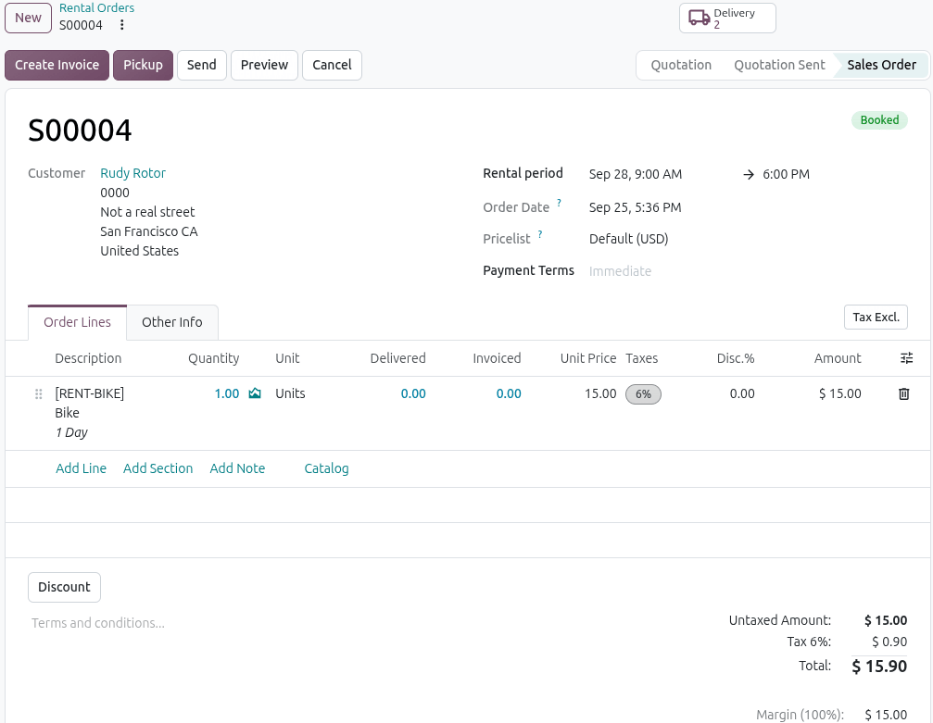
Task: Click Add Note link
Action: 237,468
